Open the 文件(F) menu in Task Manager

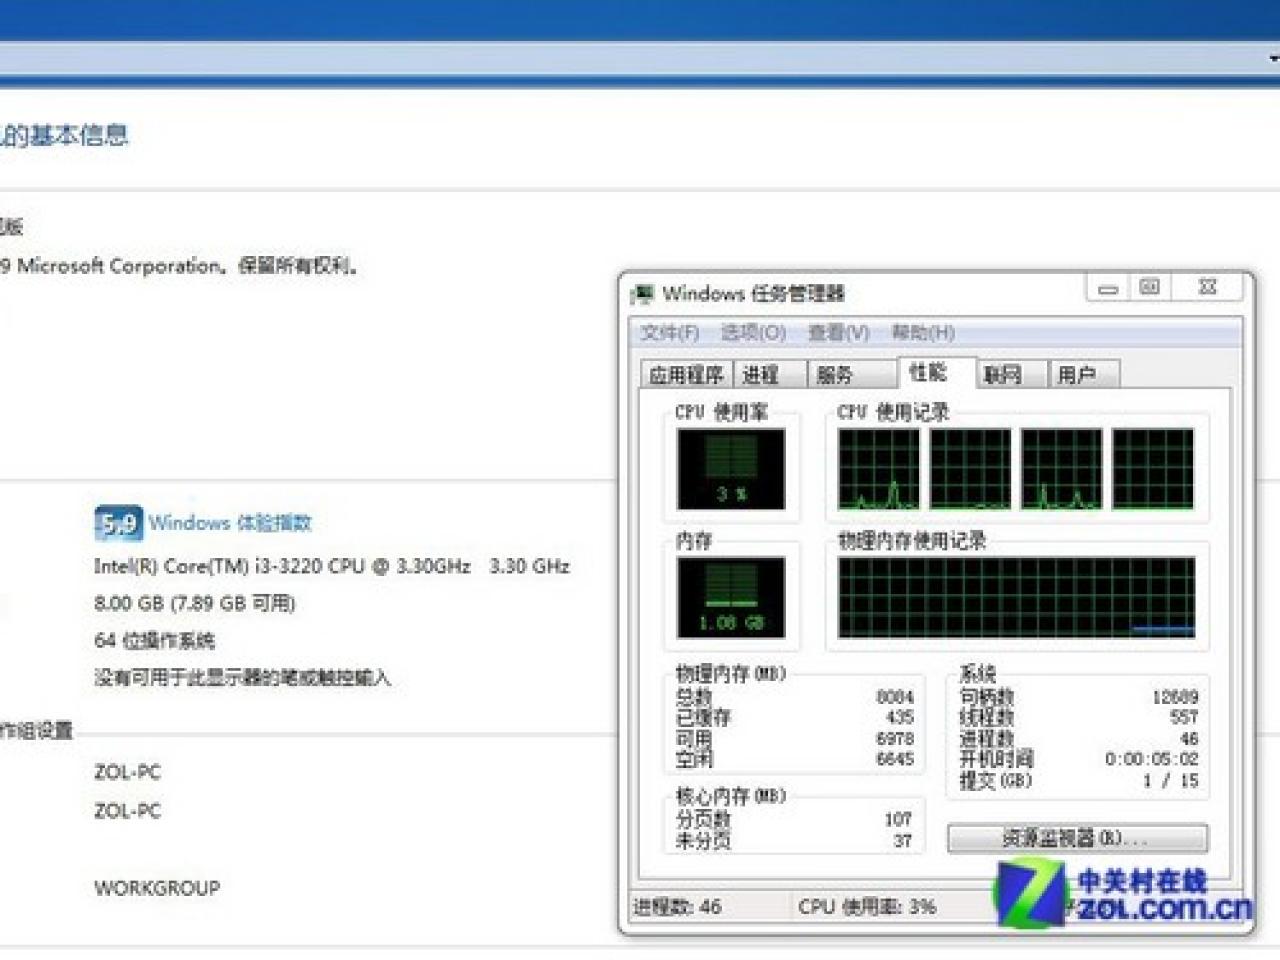(x=669, y=332)
